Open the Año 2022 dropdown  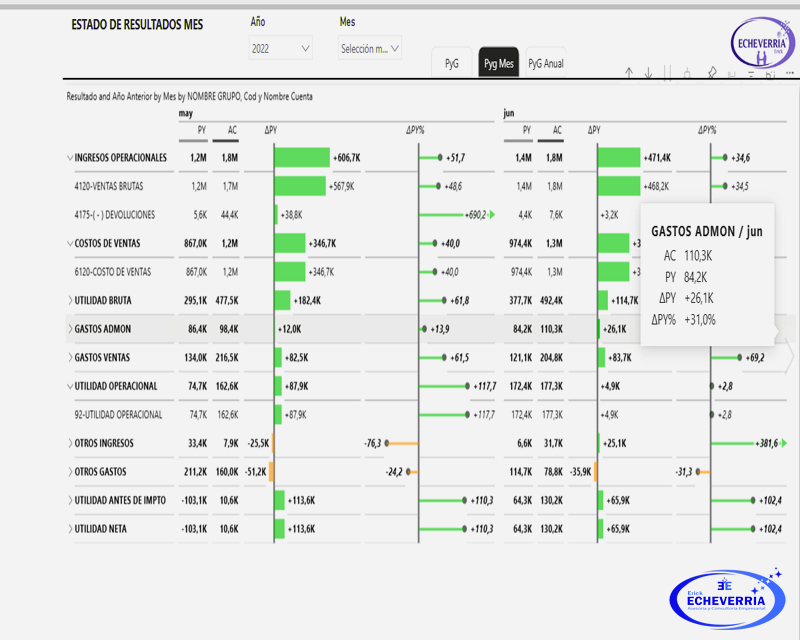tap(280, 48)
